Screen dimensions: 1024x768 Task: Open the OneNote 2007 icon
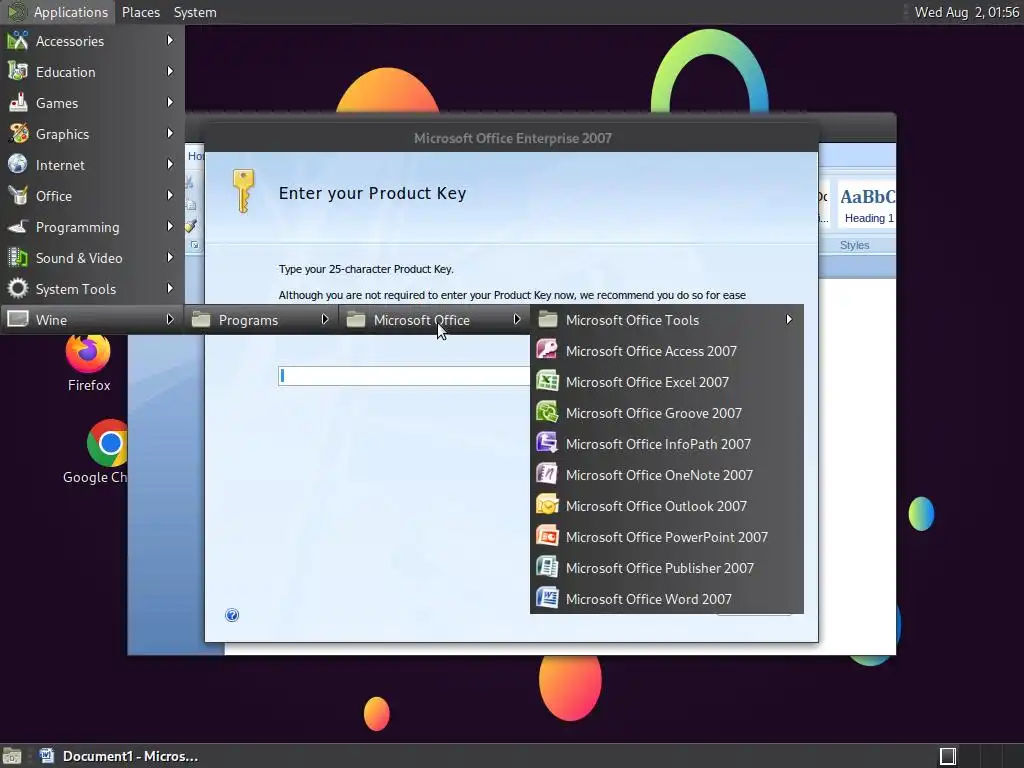(x=547, y=475)
